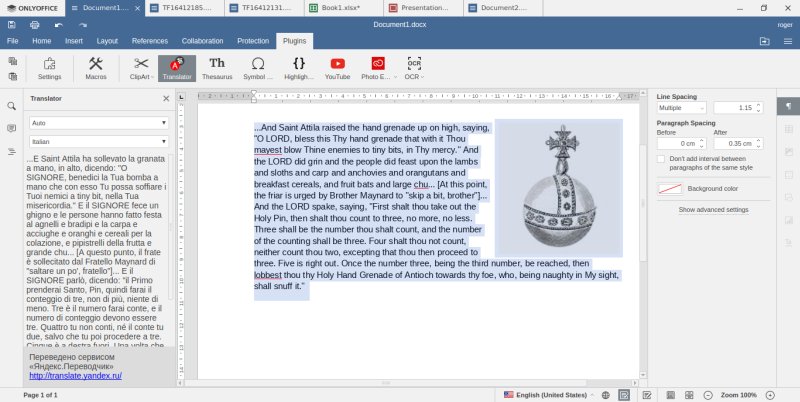Toggle Don't add interval between paragraphs checkbox
Image resolution: width=800 pixels, height=402 pixels.
(661, 159)
